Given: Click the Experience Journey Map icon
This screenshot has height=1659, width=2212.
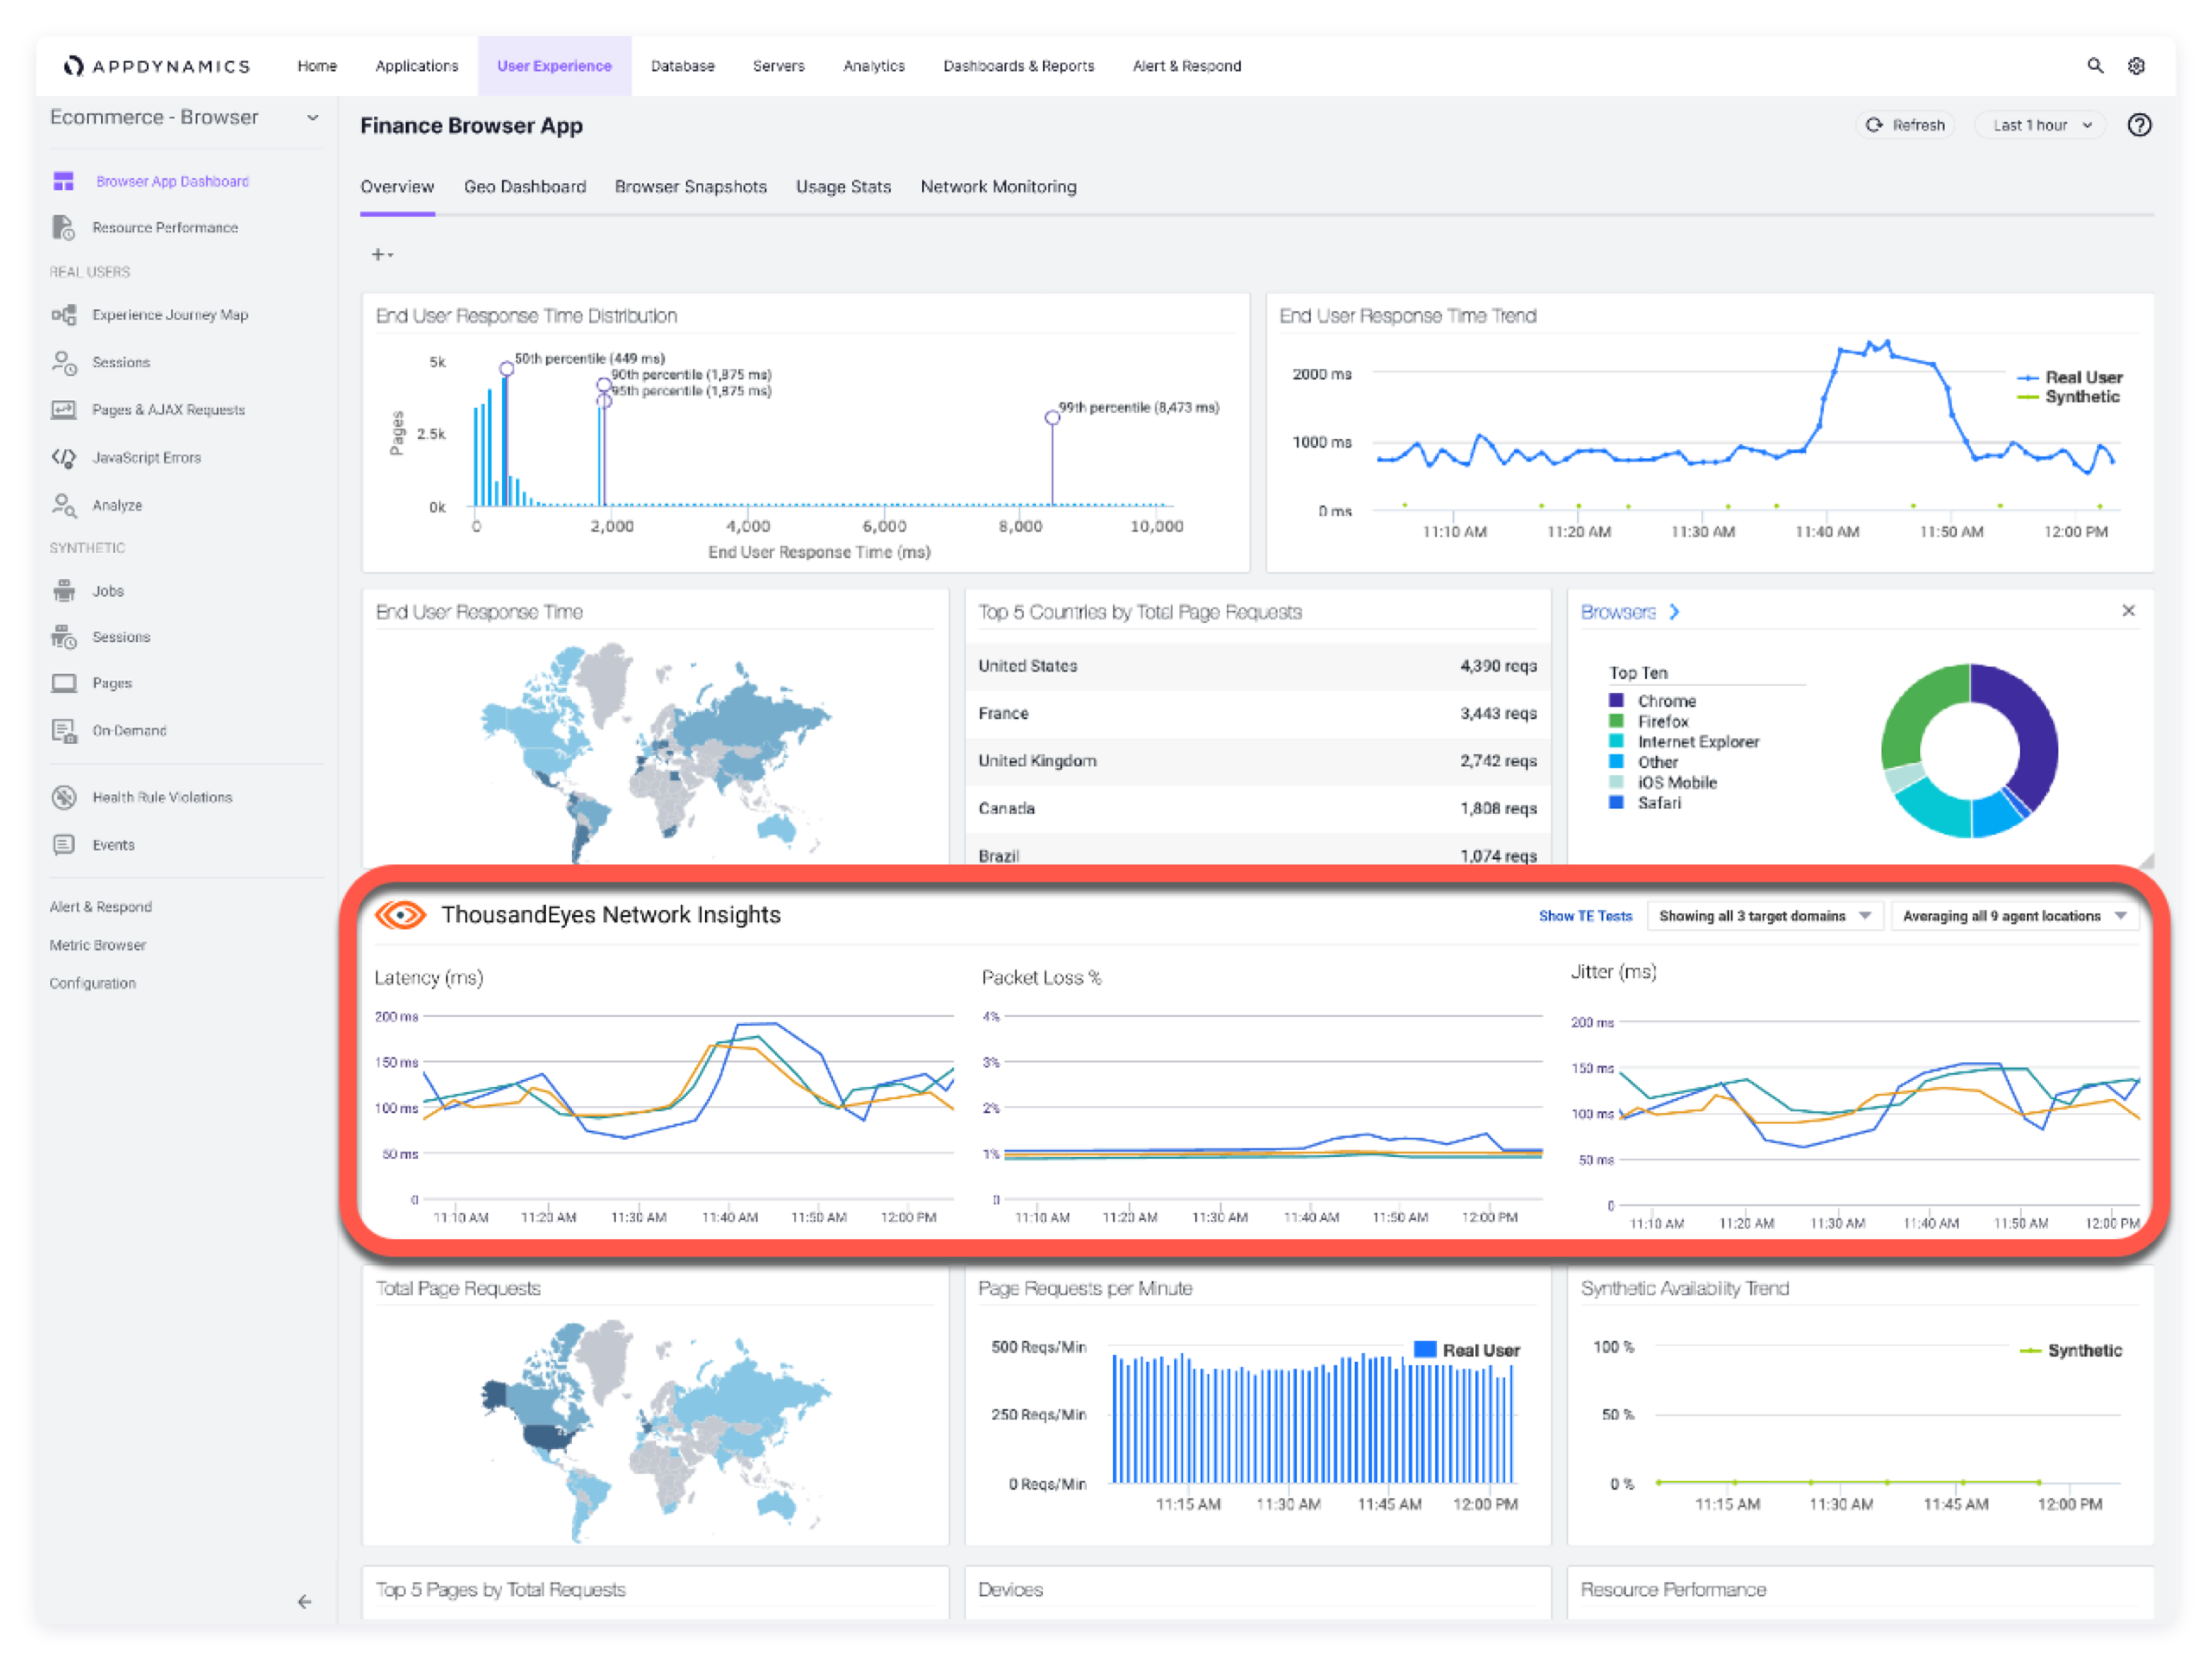Looking at the screenshot, I should click(x=64, y=315).
